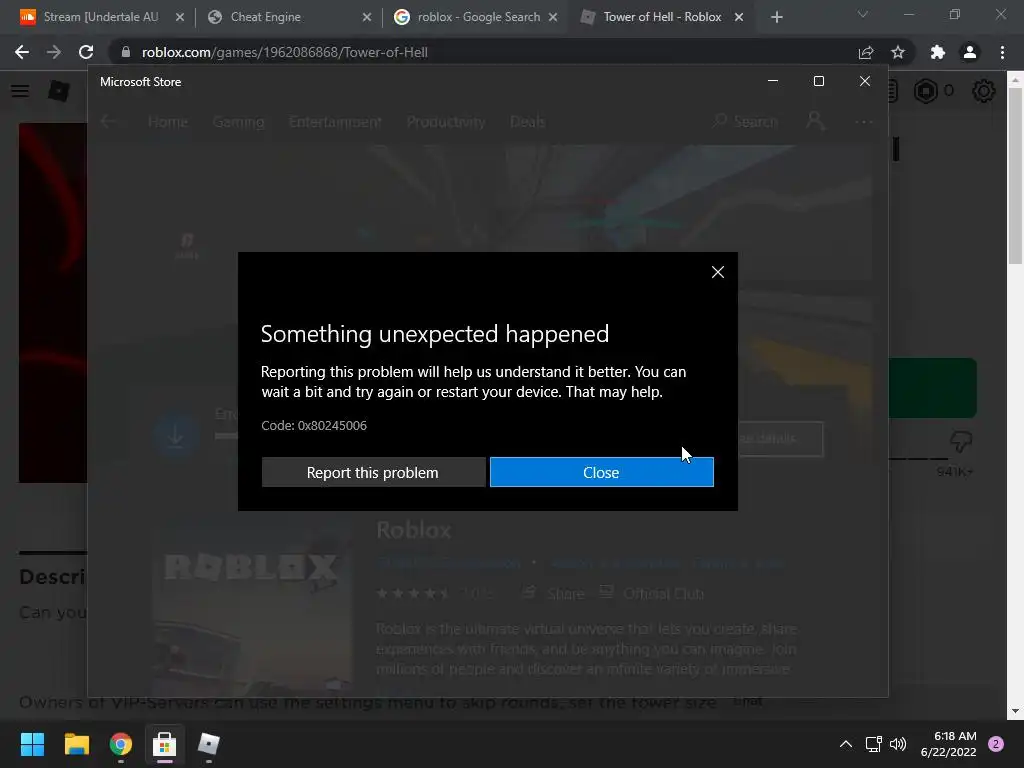Close the roblox Google Search tab
Image resolution: width=1024 pixels, height=768 pixels.
coord(553,17)
